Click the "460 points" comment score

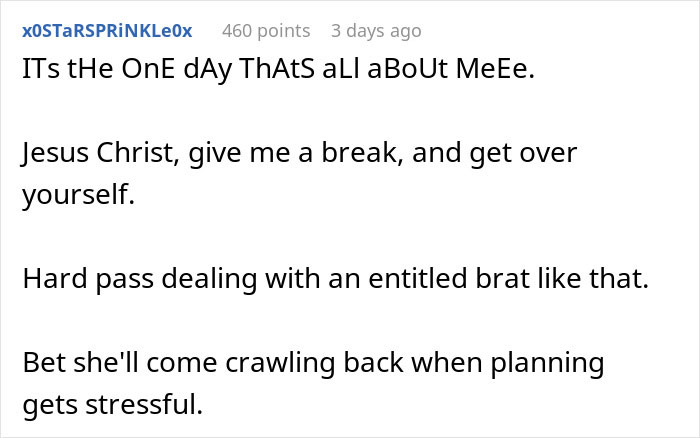(x=265, y=31)
